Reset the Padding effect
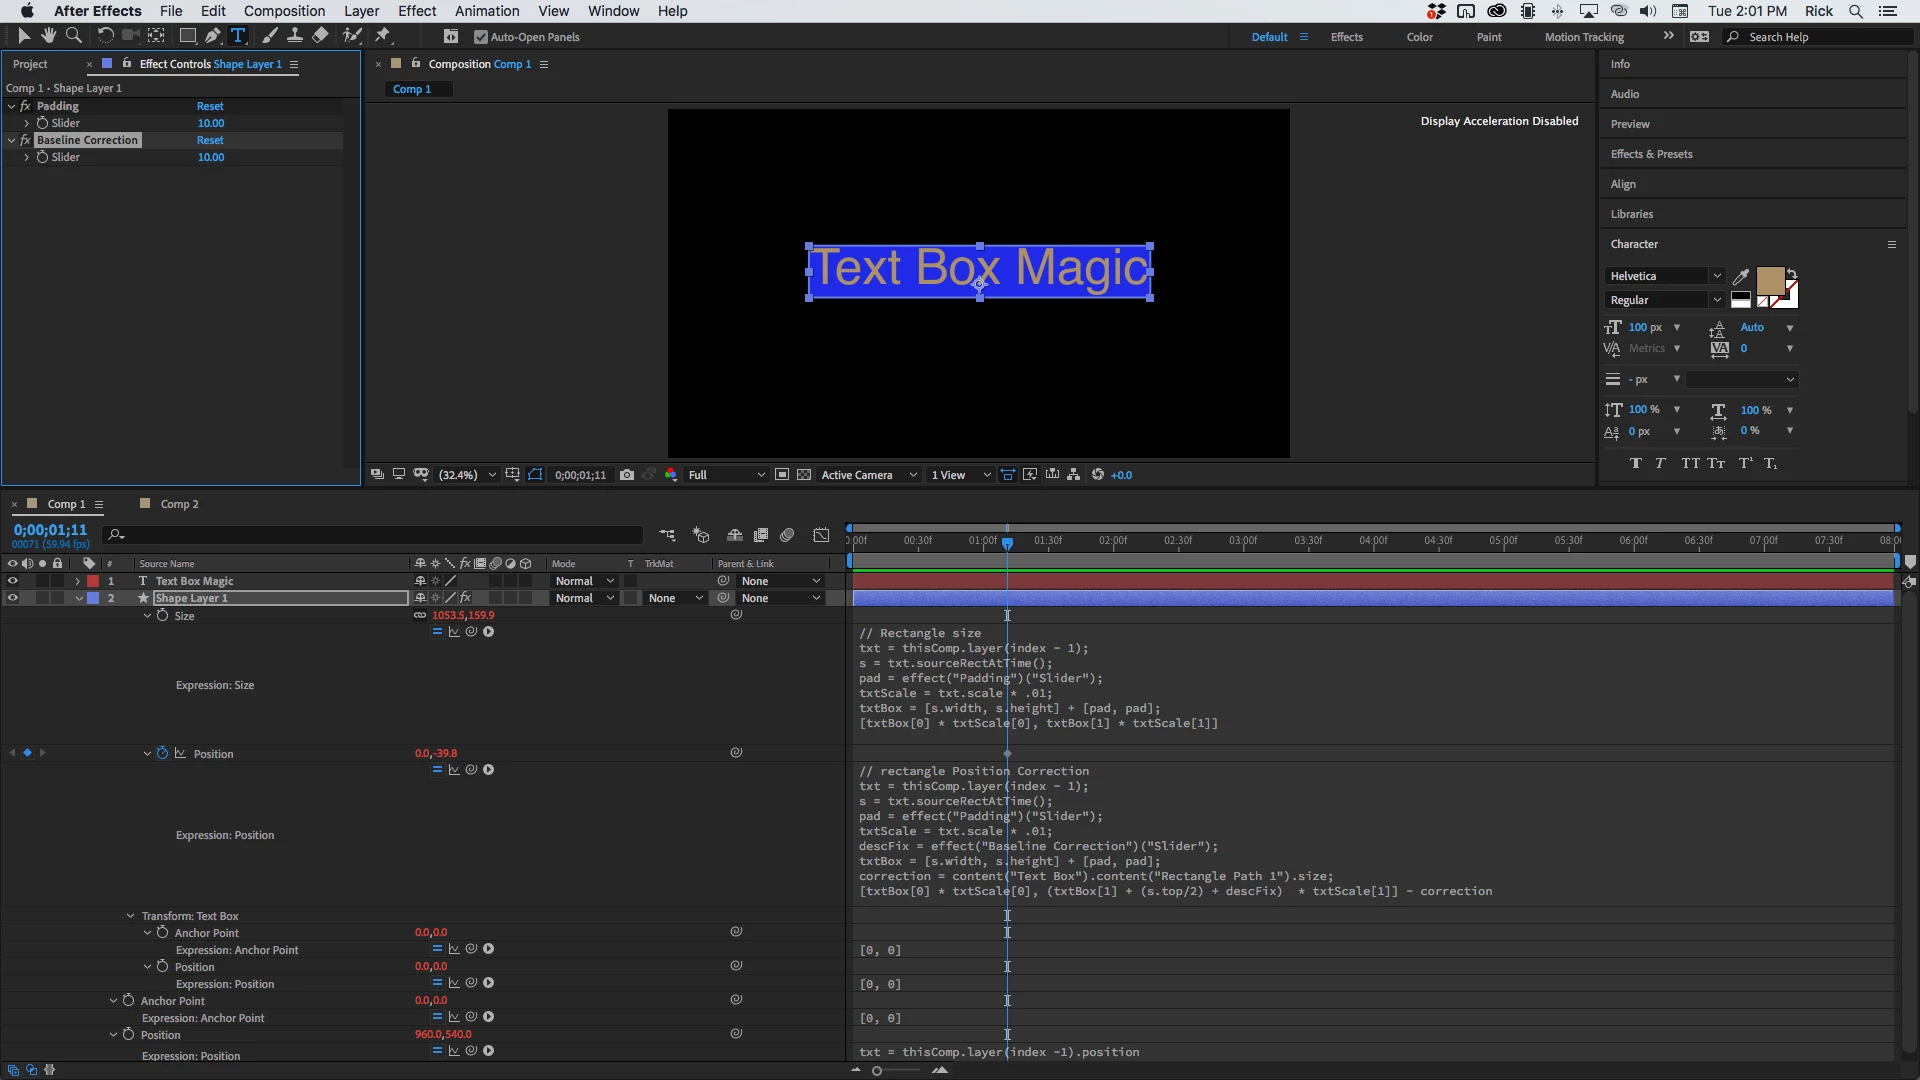1920x1080 pixels. coord(210,106)
